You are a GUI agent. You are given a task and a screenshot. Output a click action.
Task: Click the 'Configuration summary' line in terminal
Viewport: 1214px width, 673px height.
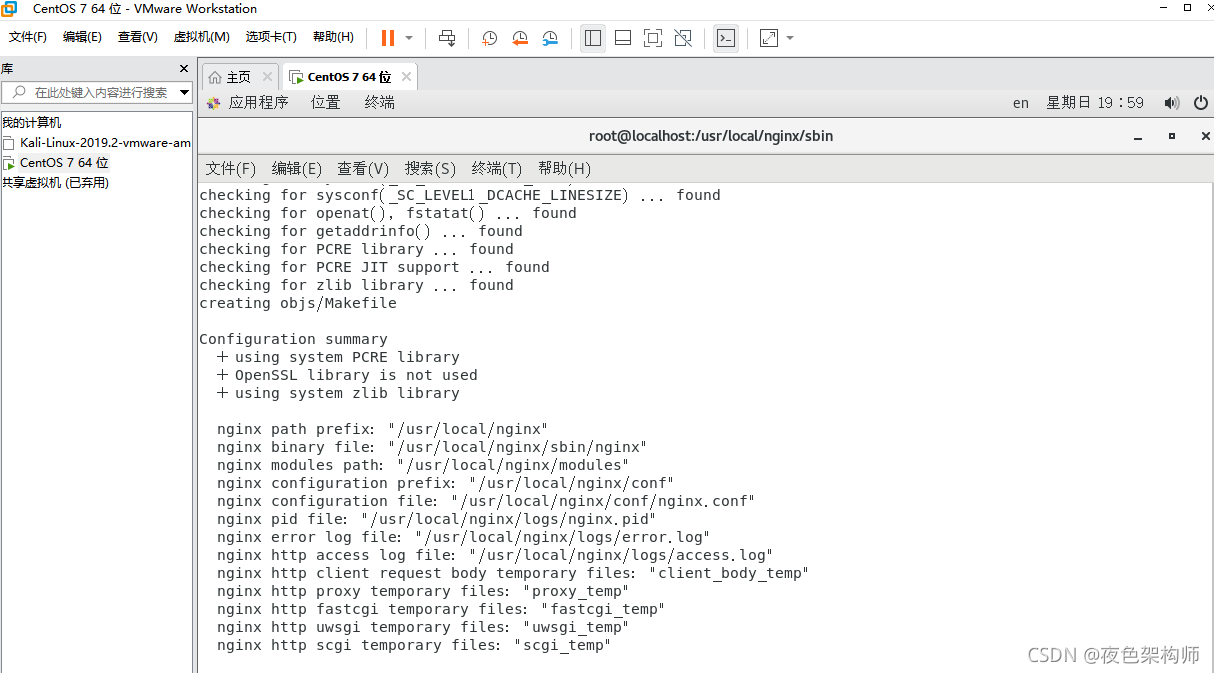tap(293, 339)
